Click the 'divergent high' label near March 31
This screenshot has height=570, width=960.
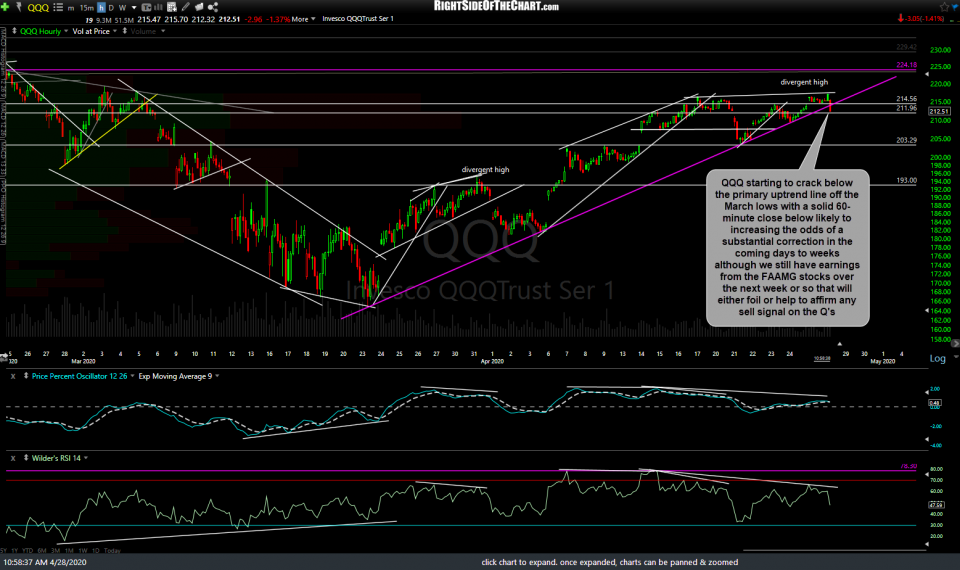(x=485, y=170)
